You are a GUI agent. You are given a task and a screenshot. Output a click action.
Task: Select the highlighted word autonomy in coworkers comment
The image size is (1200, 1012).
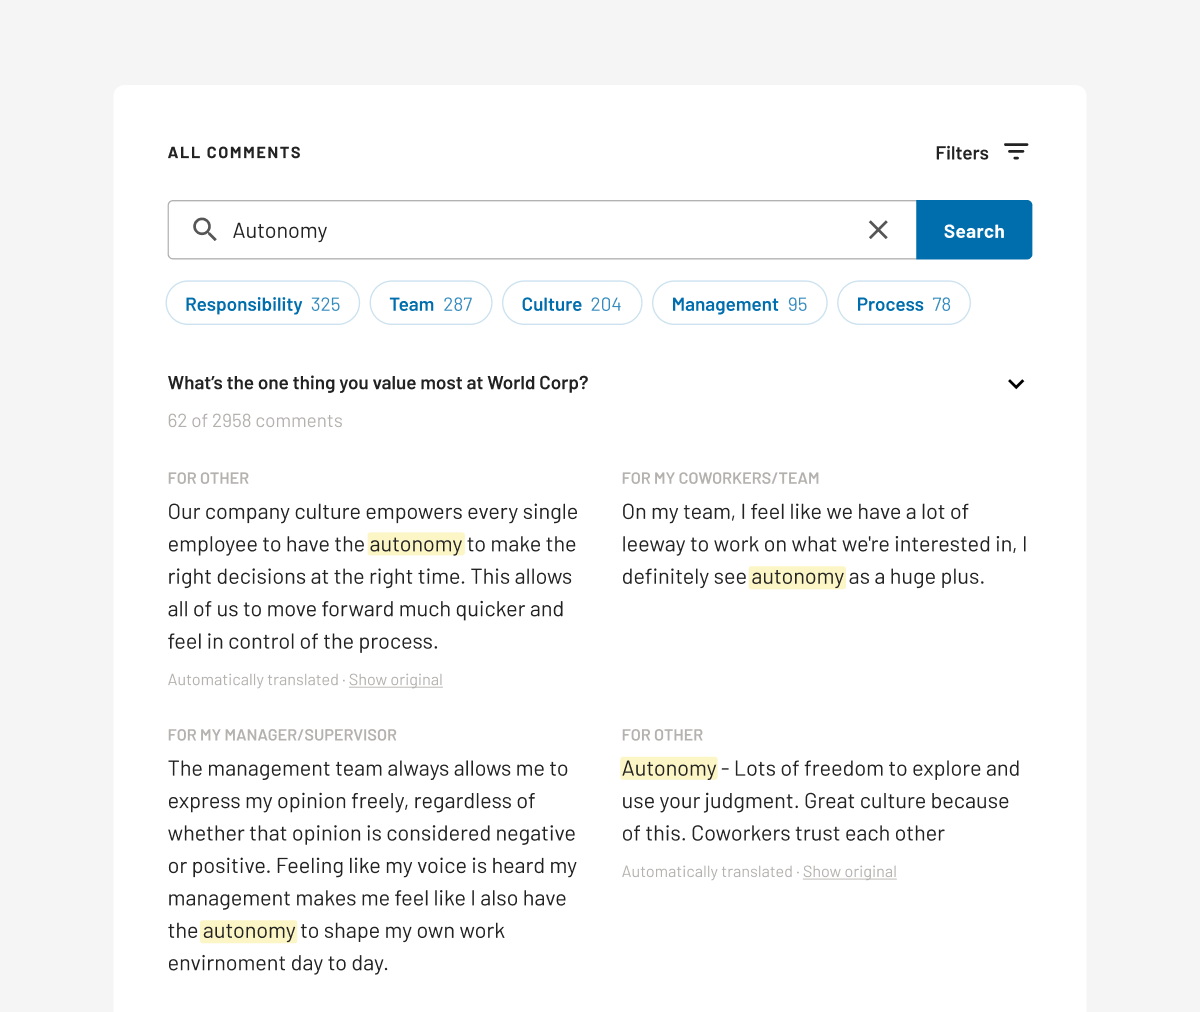pos(797,576)
